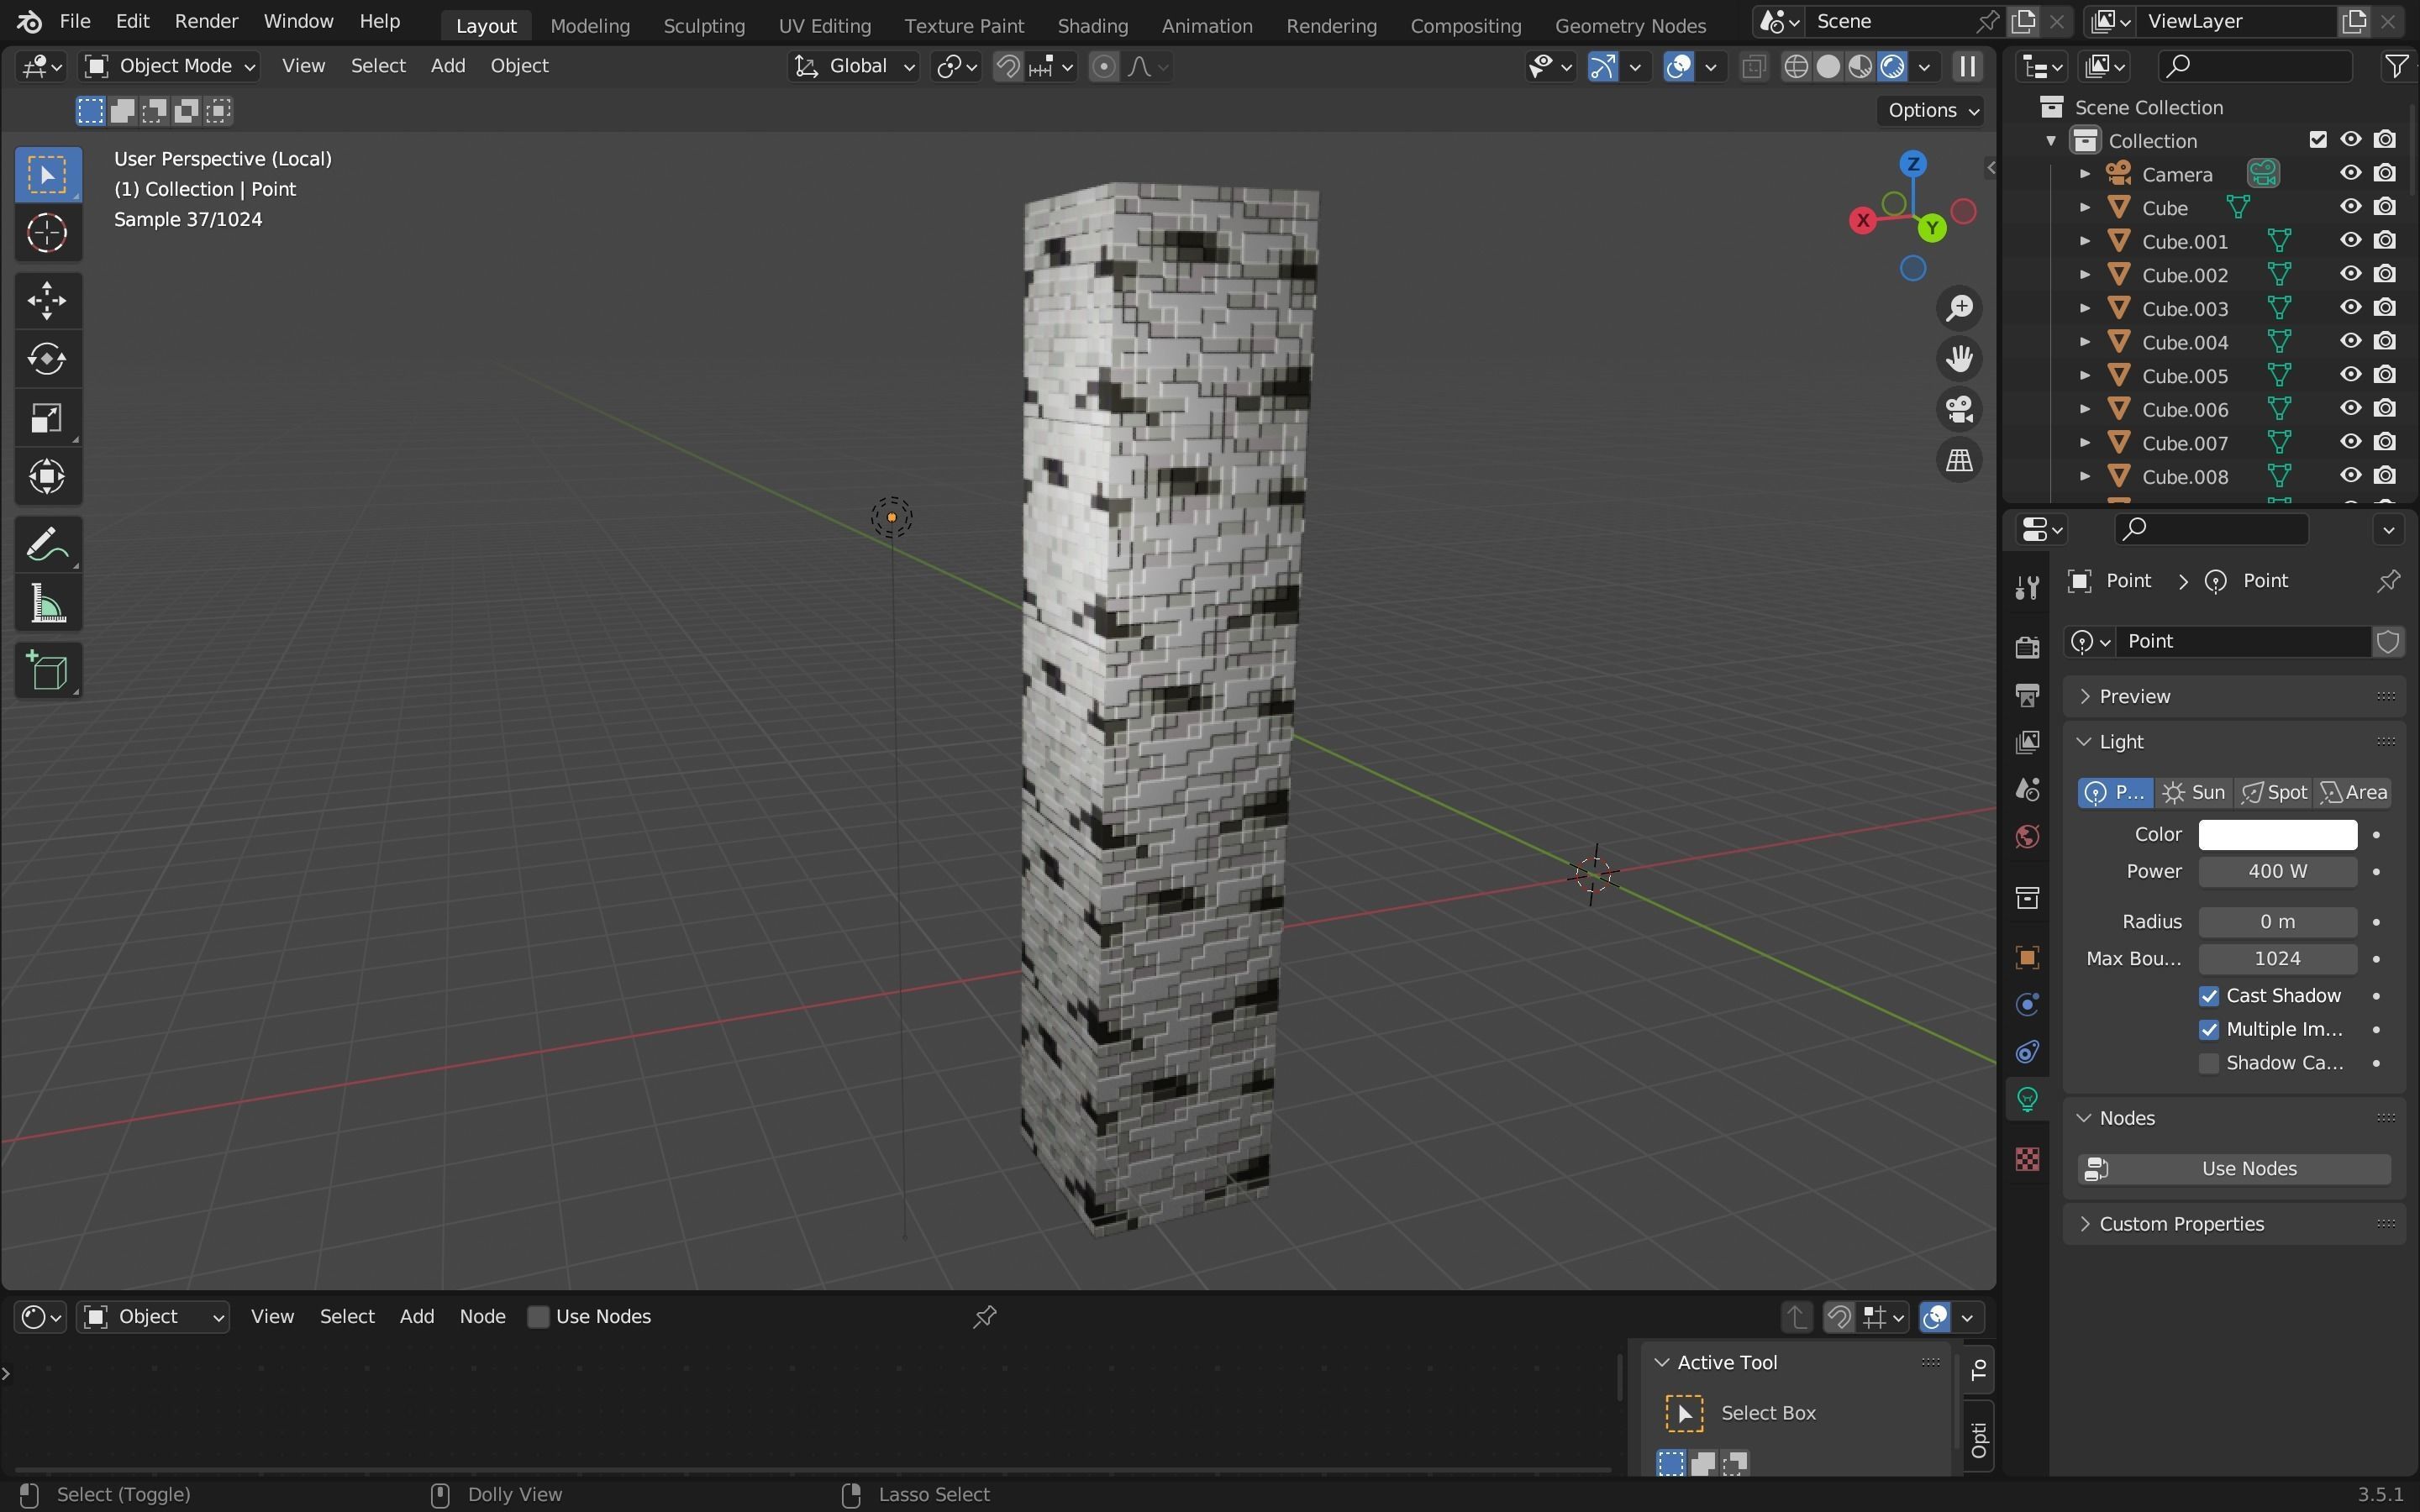Switch to the Shading workspace tab

(x=1092, y=25)
